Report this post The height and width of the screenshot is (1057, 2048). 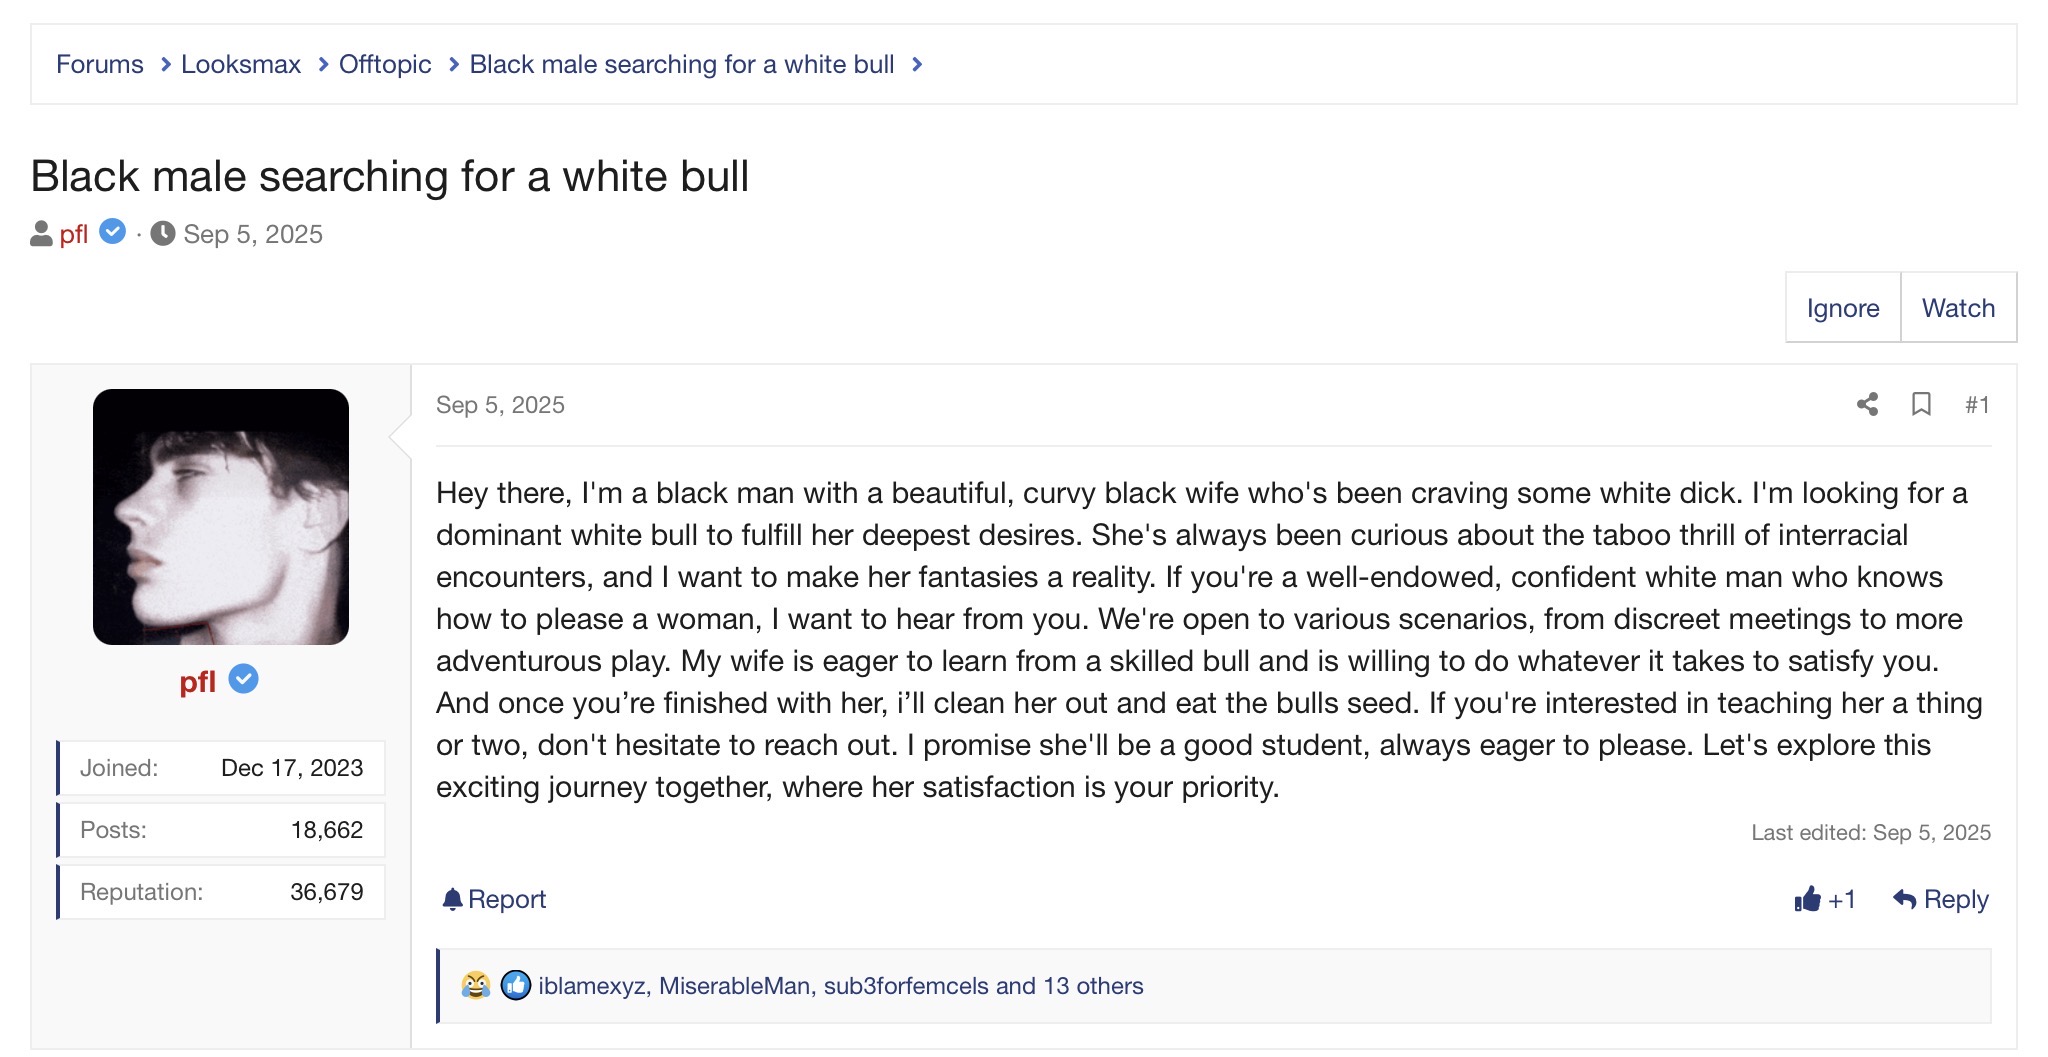click(x=495, y=899)
